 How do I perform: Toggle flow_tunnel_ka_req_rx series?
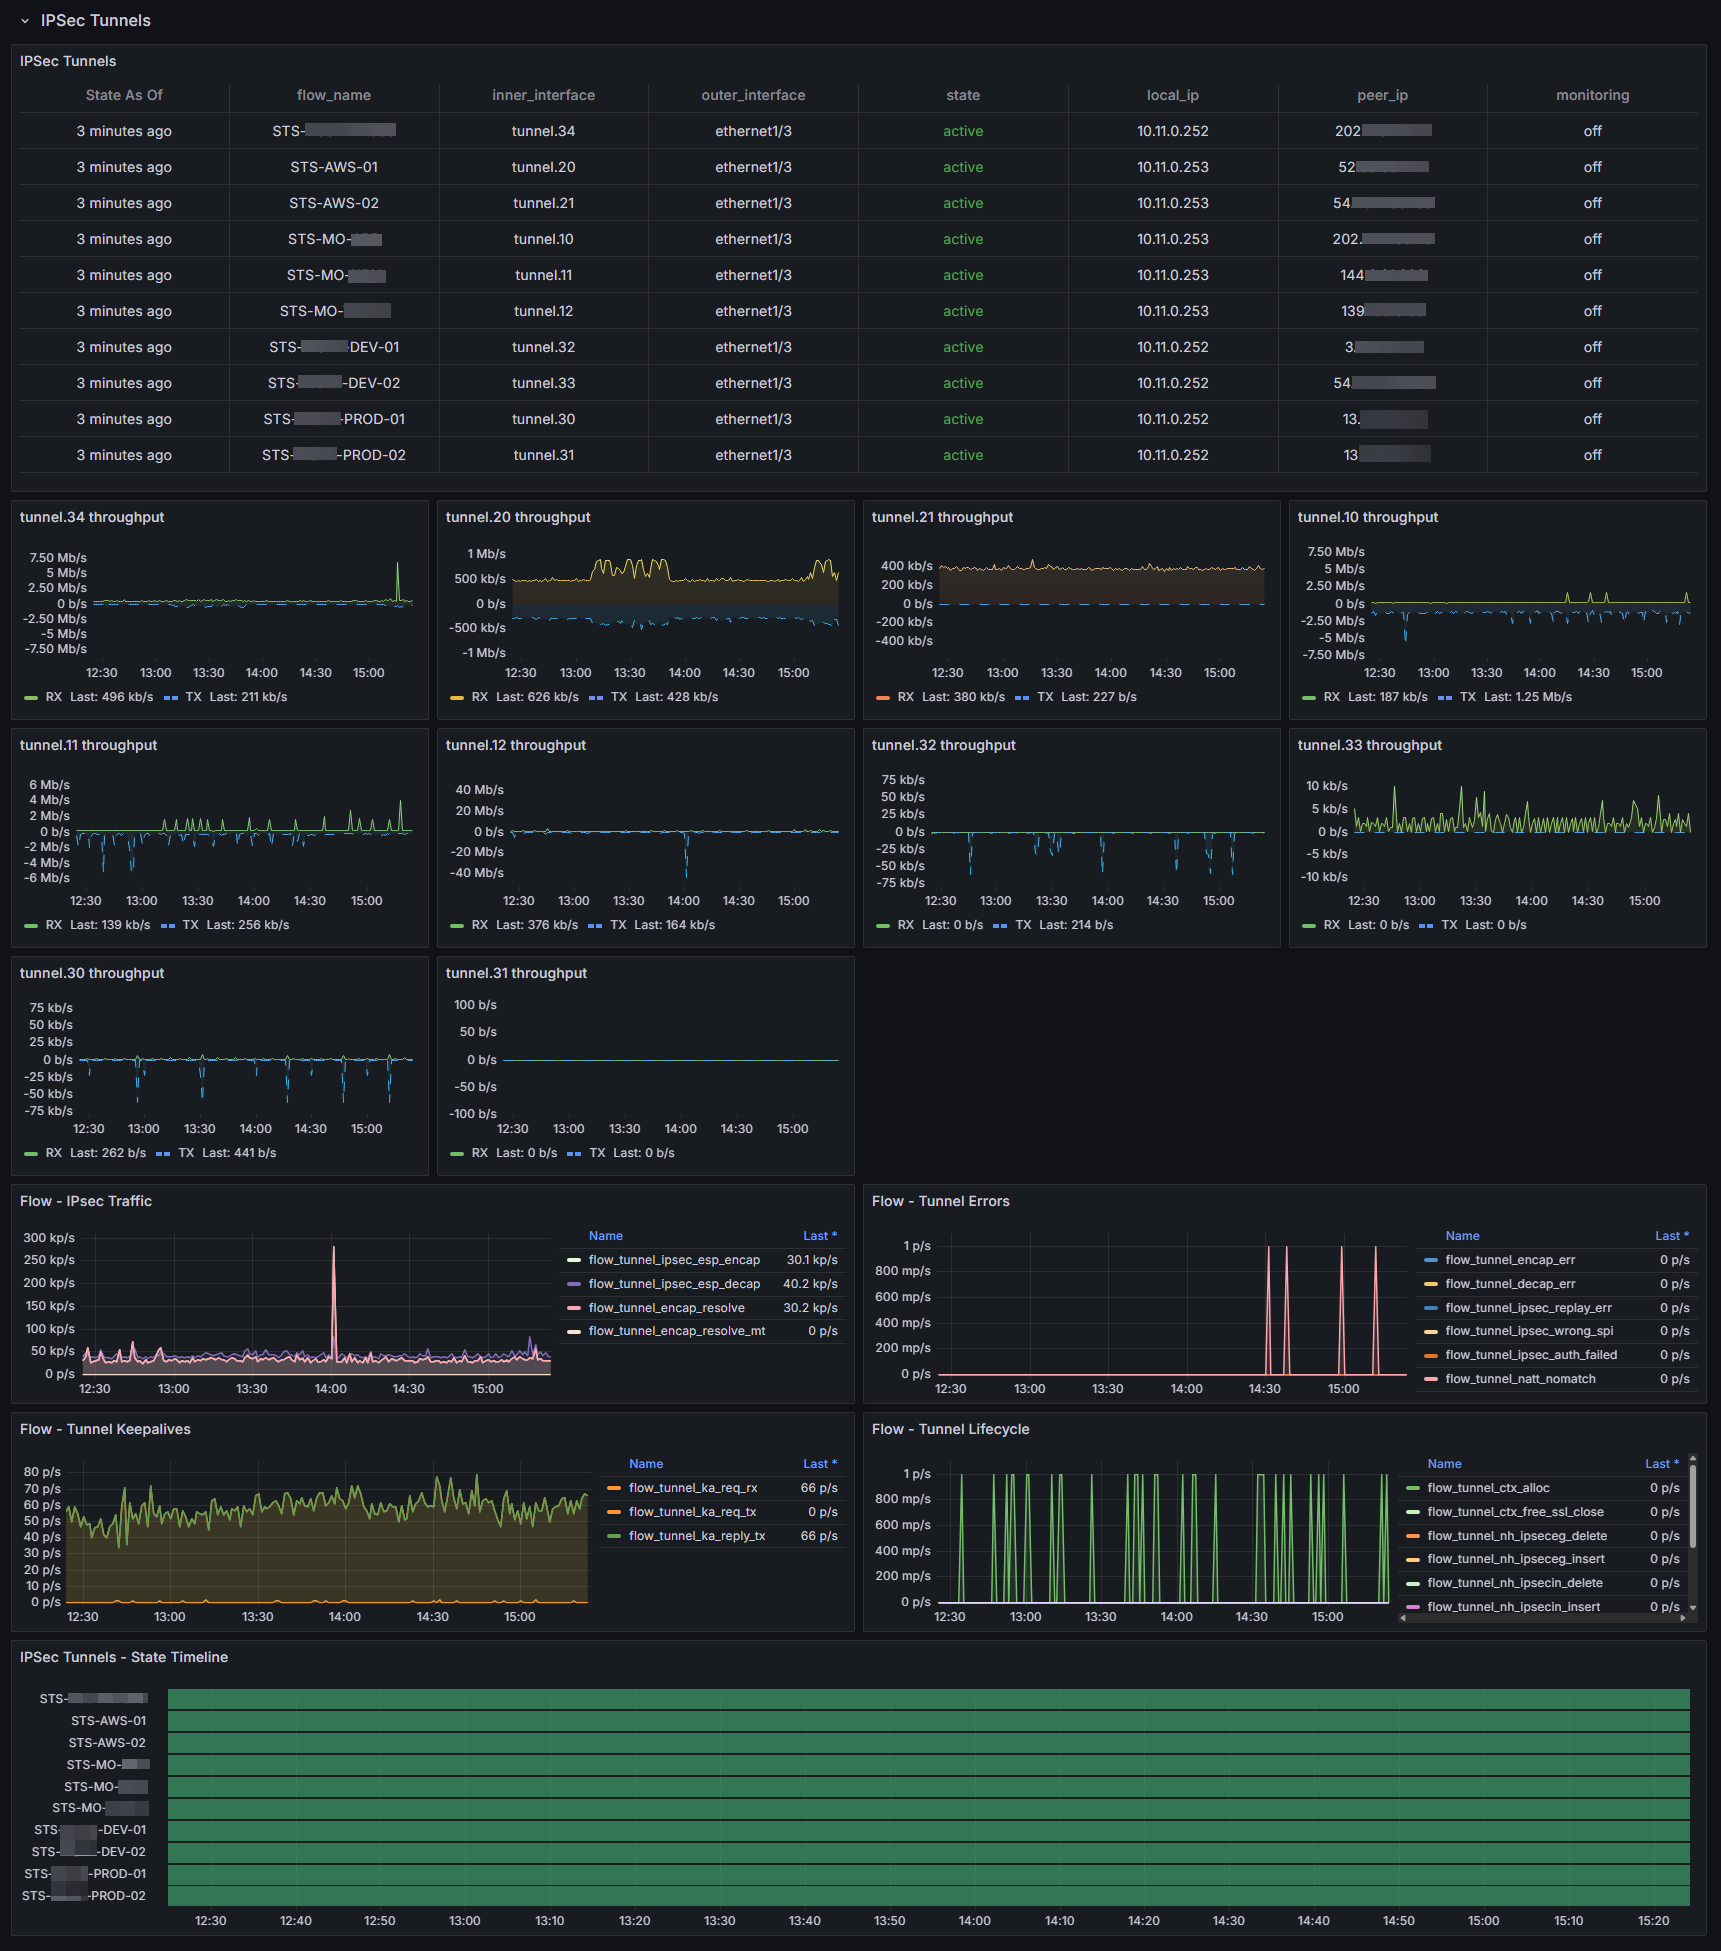click(693, 1488)
